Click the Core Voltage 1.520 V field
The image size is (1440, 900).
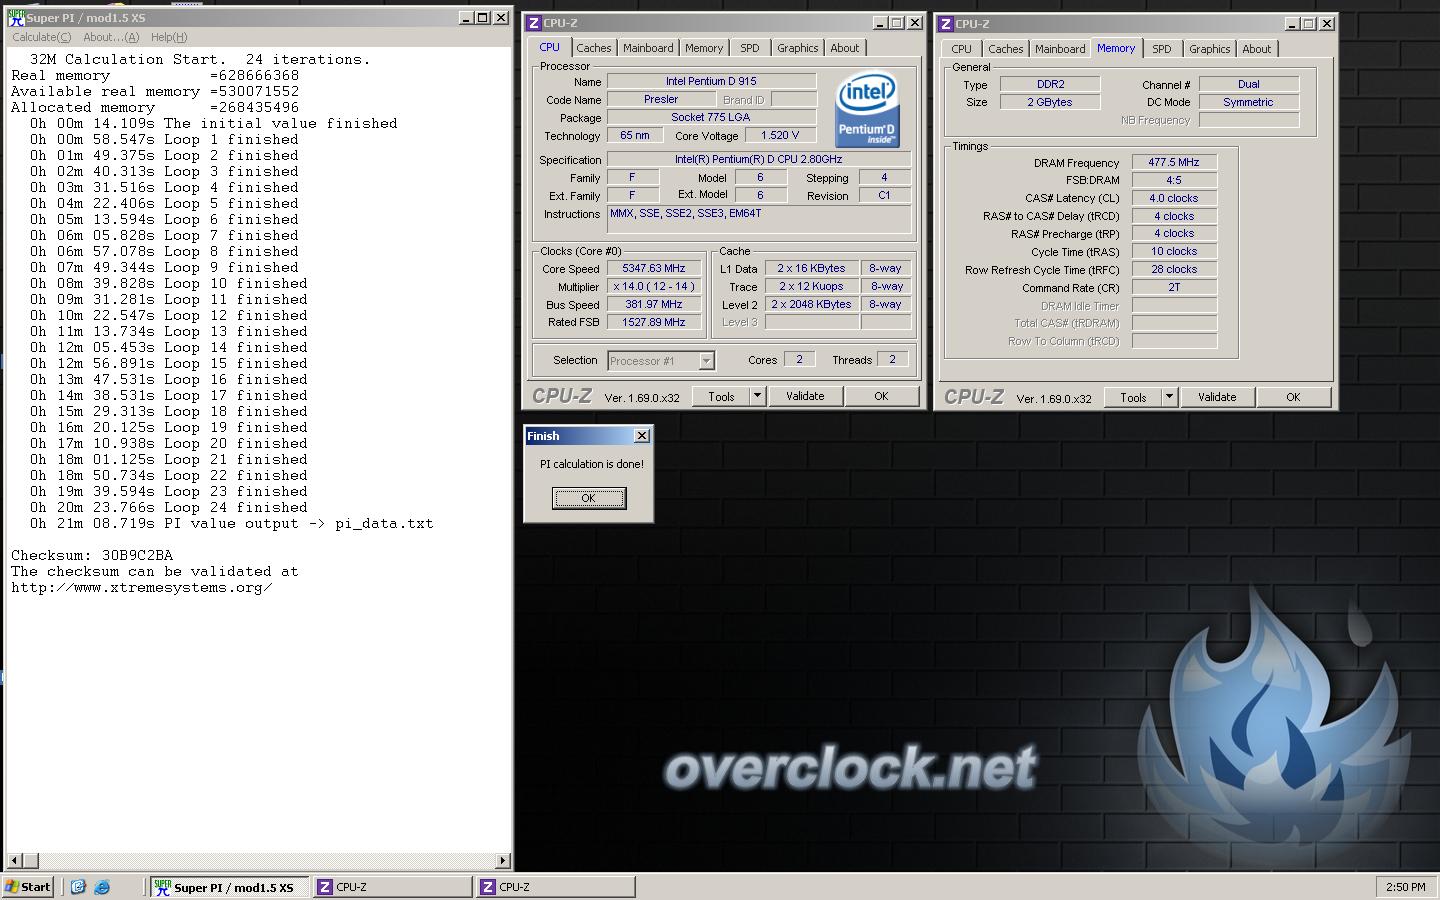pyautogui.click(x=780, y=135)
